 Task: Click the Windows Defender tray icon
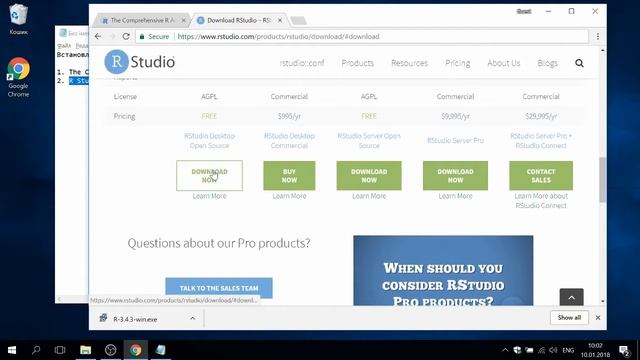(x=517, y=350)
